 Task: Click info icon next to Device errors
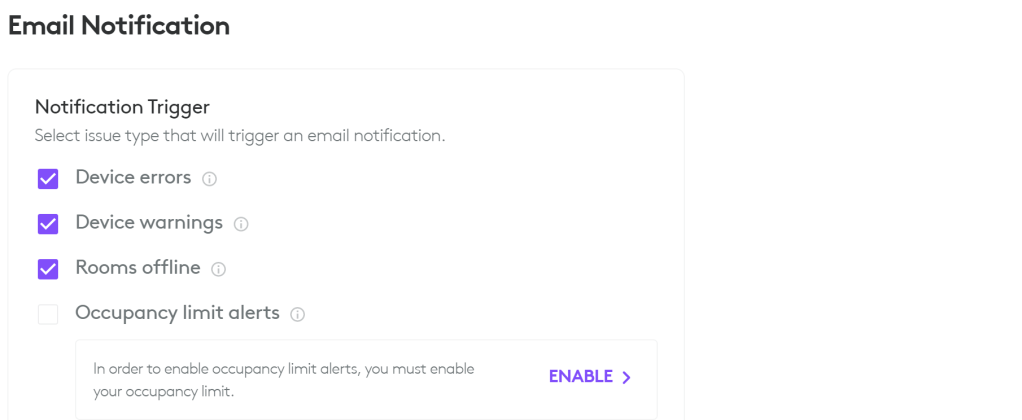(209, 179)
